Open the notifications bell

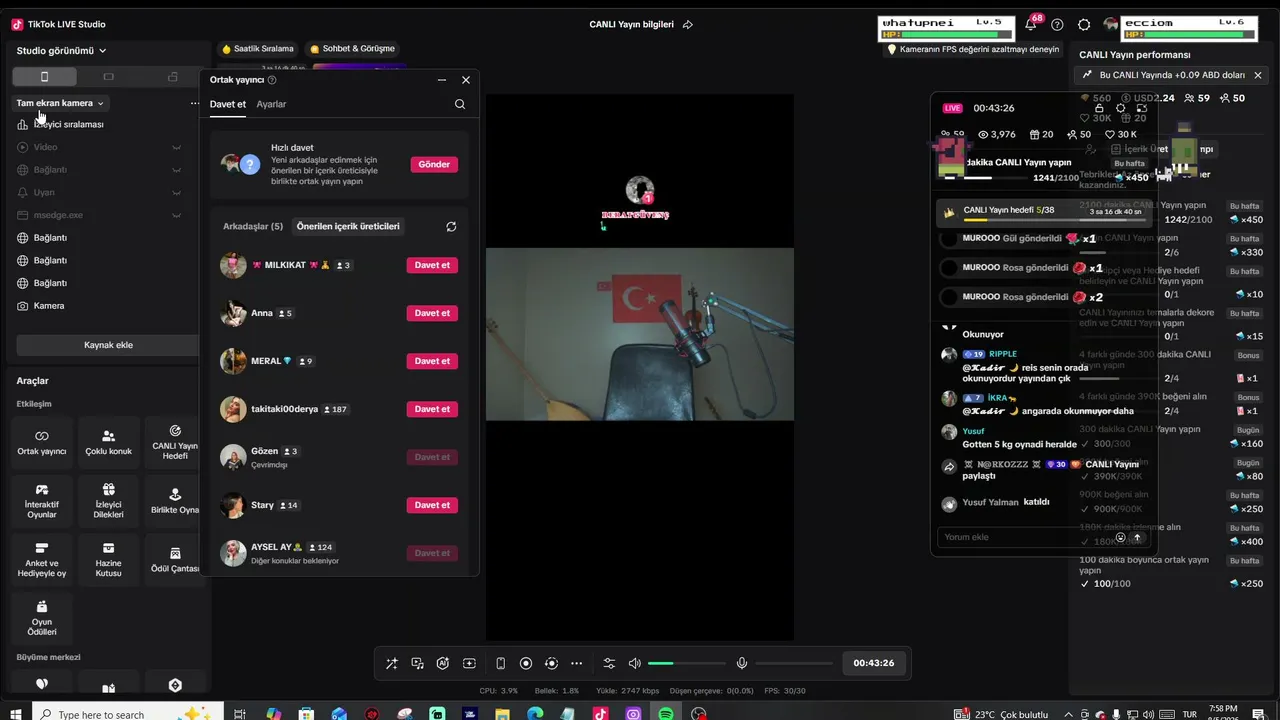coord(1031,24)
